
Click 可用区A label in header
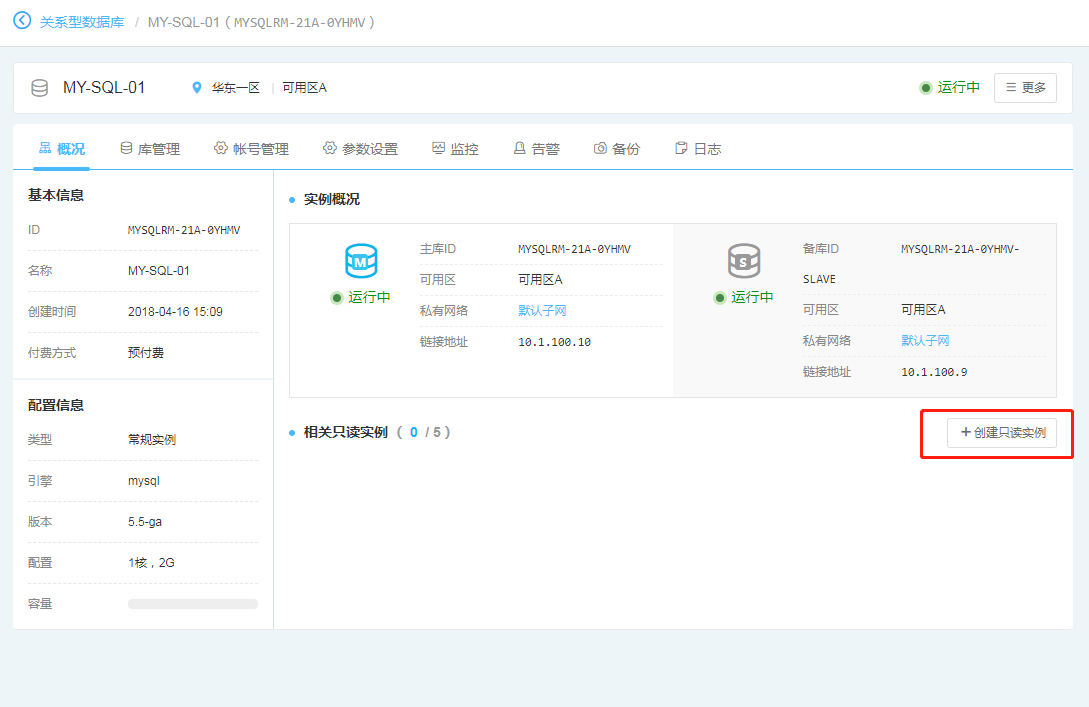[304, 88]
